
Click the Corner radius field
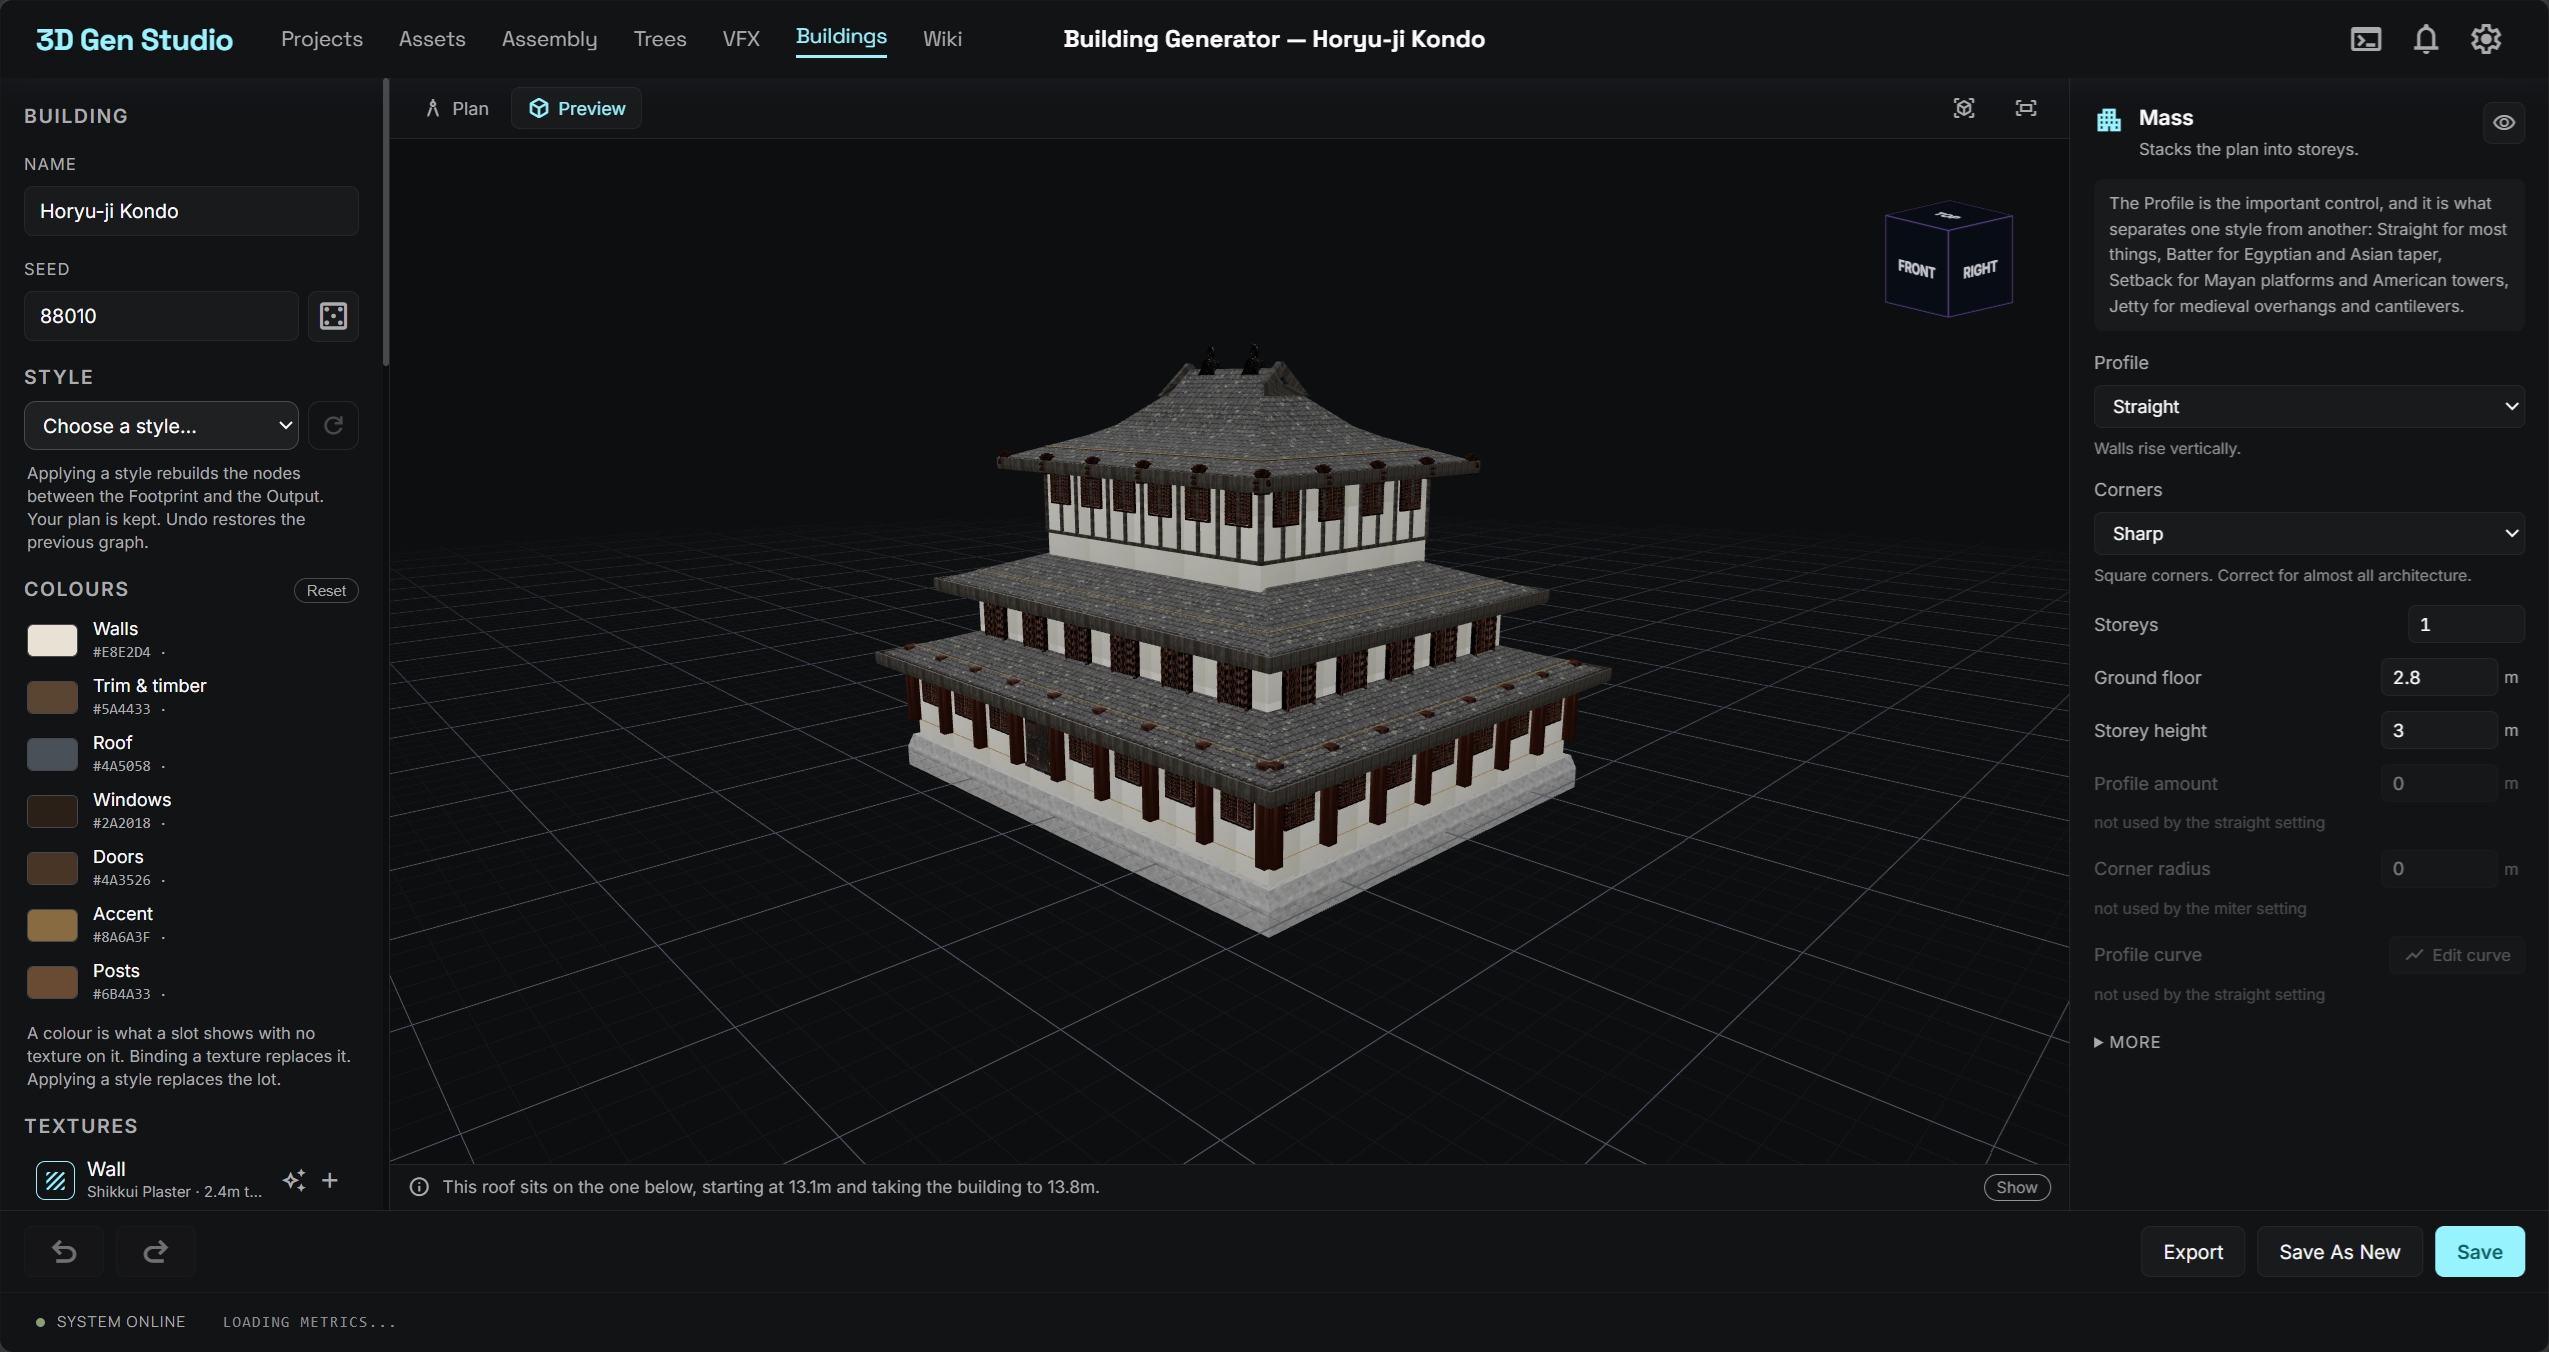click(x=2438, y=868)
